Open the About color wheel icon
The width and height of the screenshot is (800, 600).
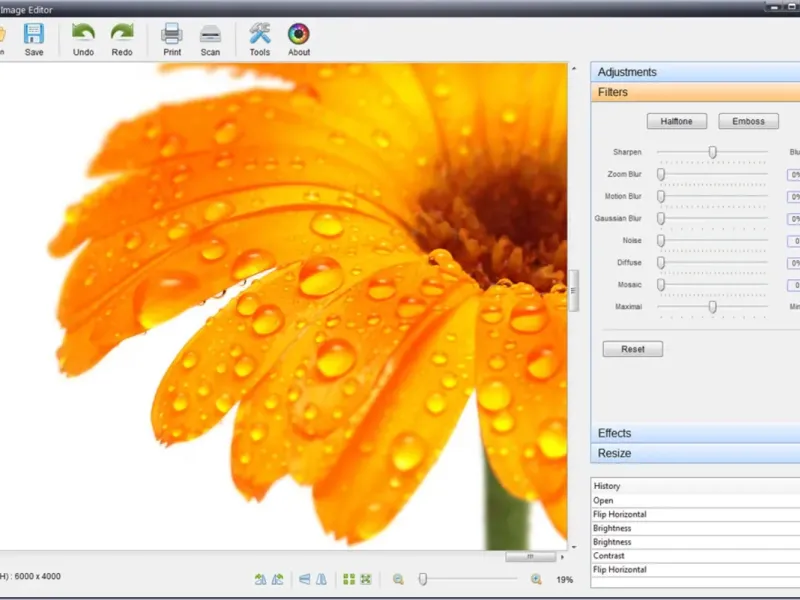(x=299, y=35)
